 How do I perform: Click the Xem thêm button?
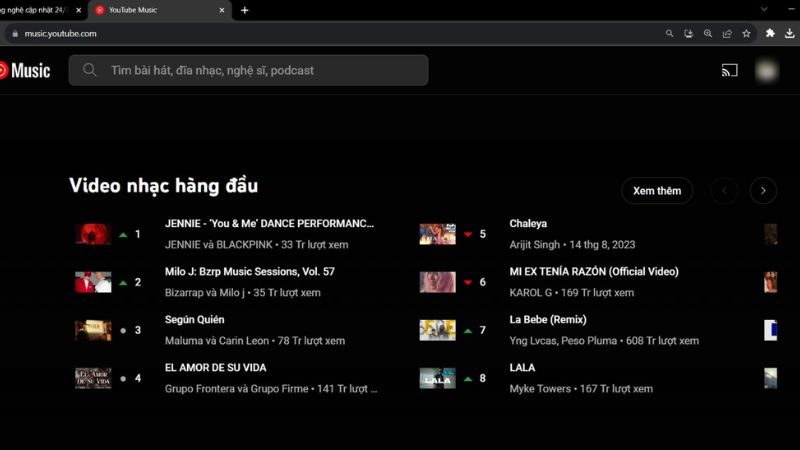click(x=657, y=191)
